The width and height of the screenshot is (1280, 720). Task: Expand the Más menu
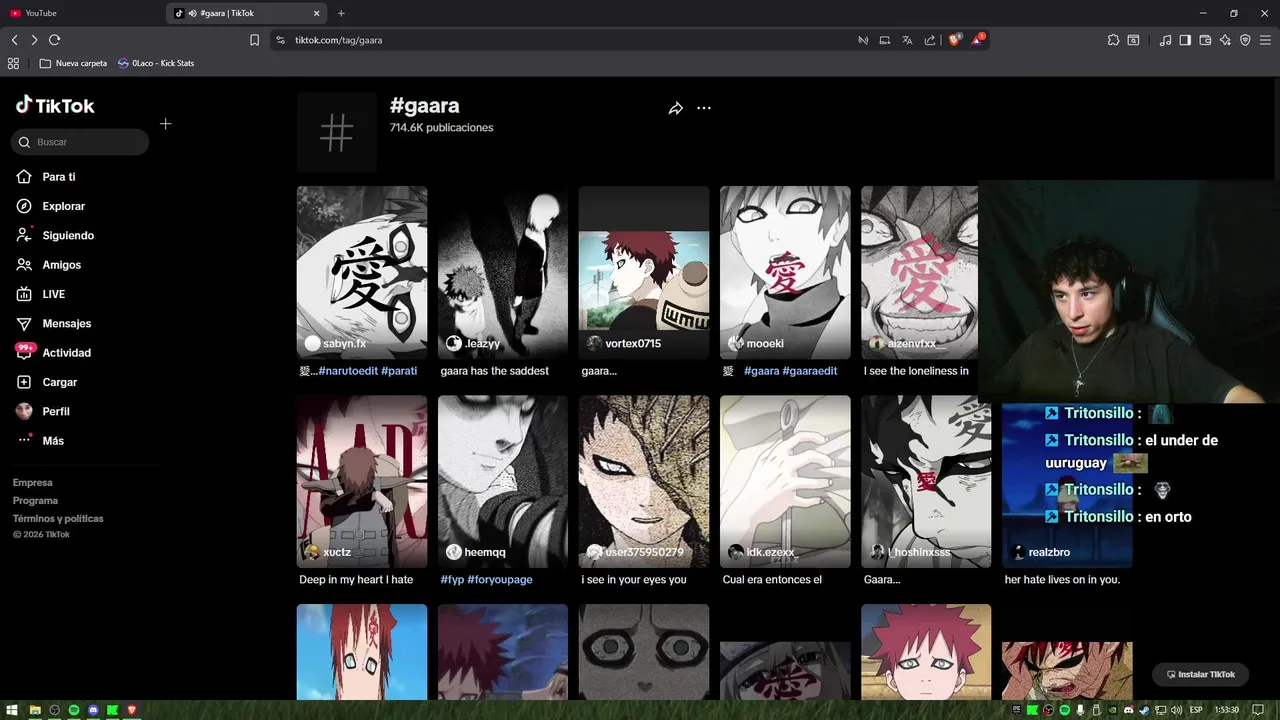pyautogui.click(x=40, y=441)
